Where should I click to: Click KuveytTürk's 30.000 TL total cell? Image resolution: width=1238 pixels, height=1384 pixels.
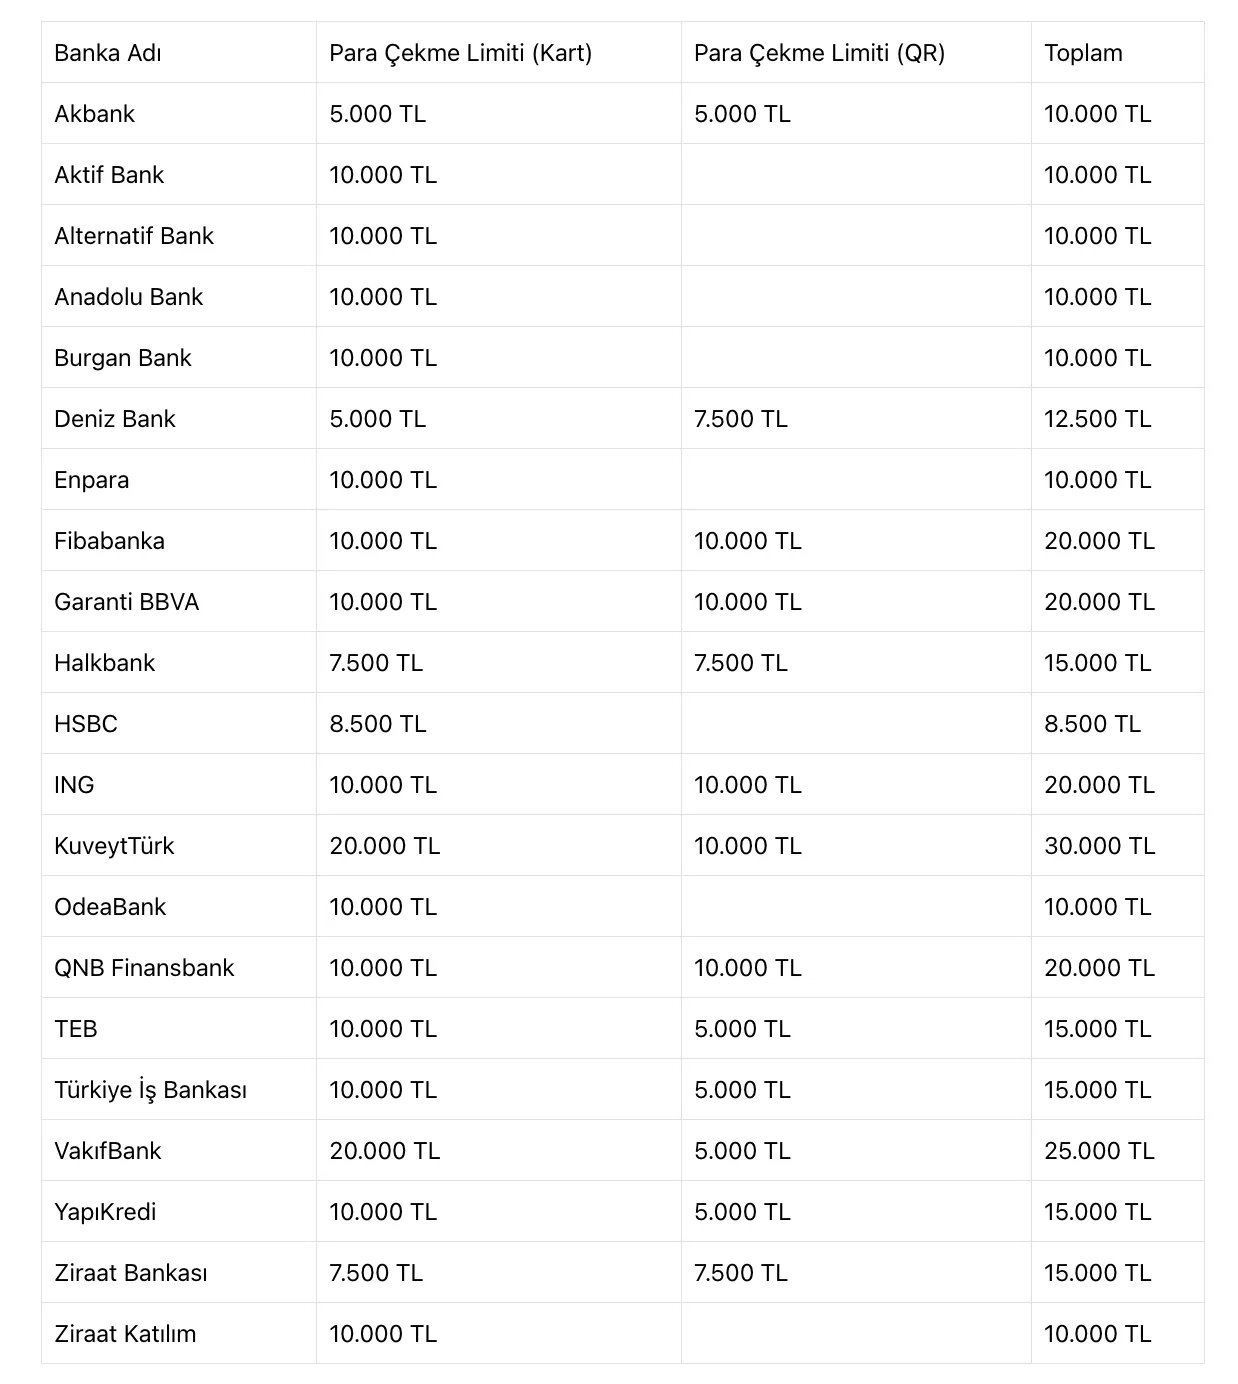click(1099, 846)
